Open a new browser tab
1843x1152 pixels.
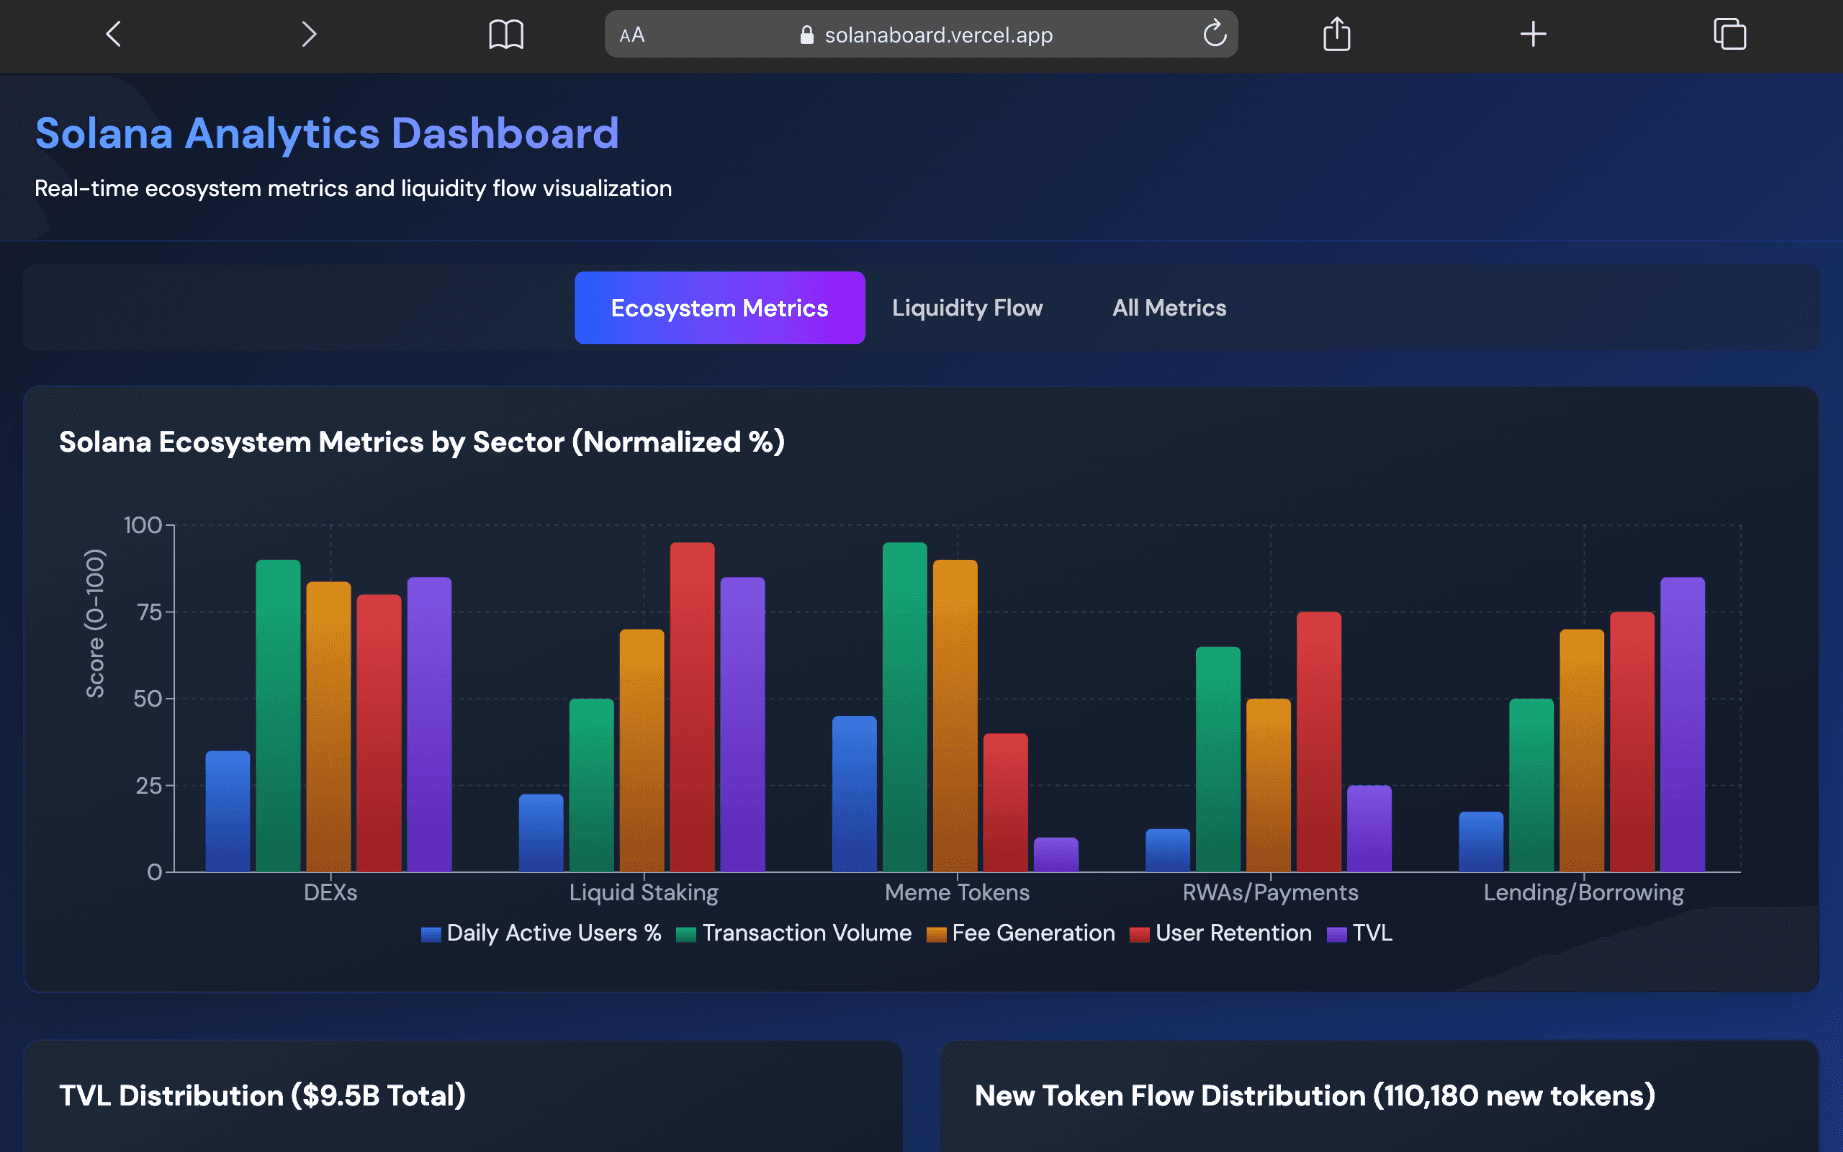[1532, 34]
